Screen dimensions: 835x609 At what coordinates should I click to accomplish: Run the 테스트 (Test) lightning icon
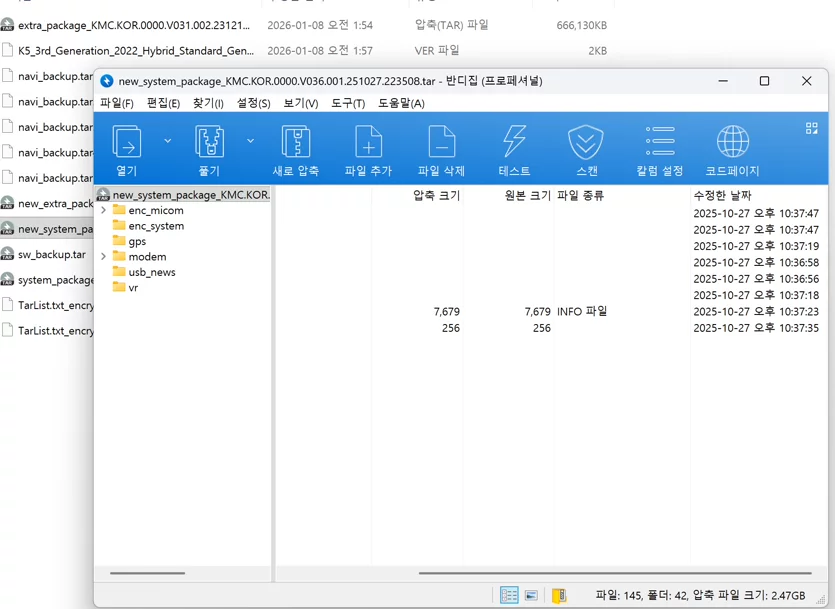[514, 142]
